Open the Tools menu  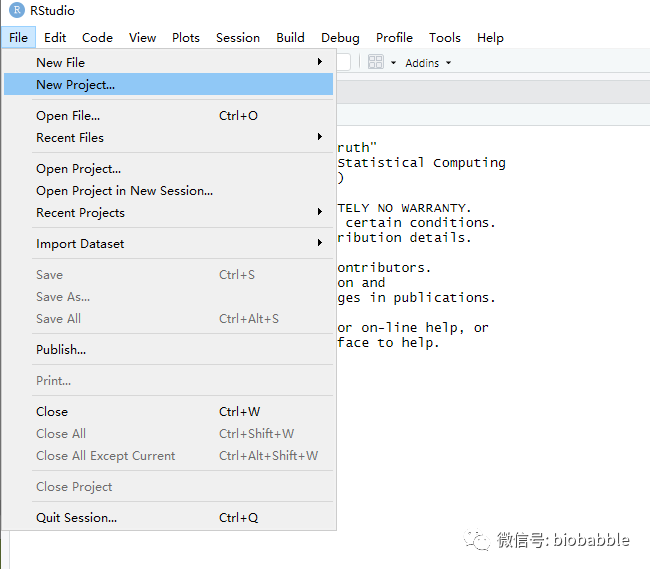pyautogui.click(x=444, y=38)
